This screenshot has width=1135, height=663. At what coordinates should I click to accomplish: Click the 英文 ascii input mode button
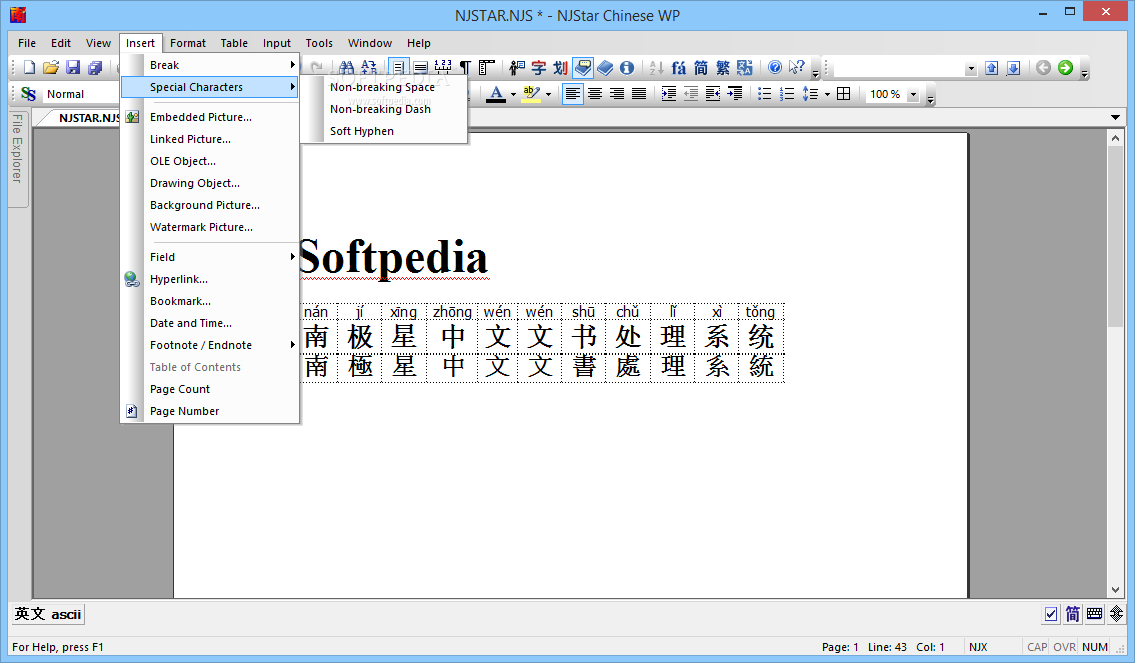[x=48, y=615]
